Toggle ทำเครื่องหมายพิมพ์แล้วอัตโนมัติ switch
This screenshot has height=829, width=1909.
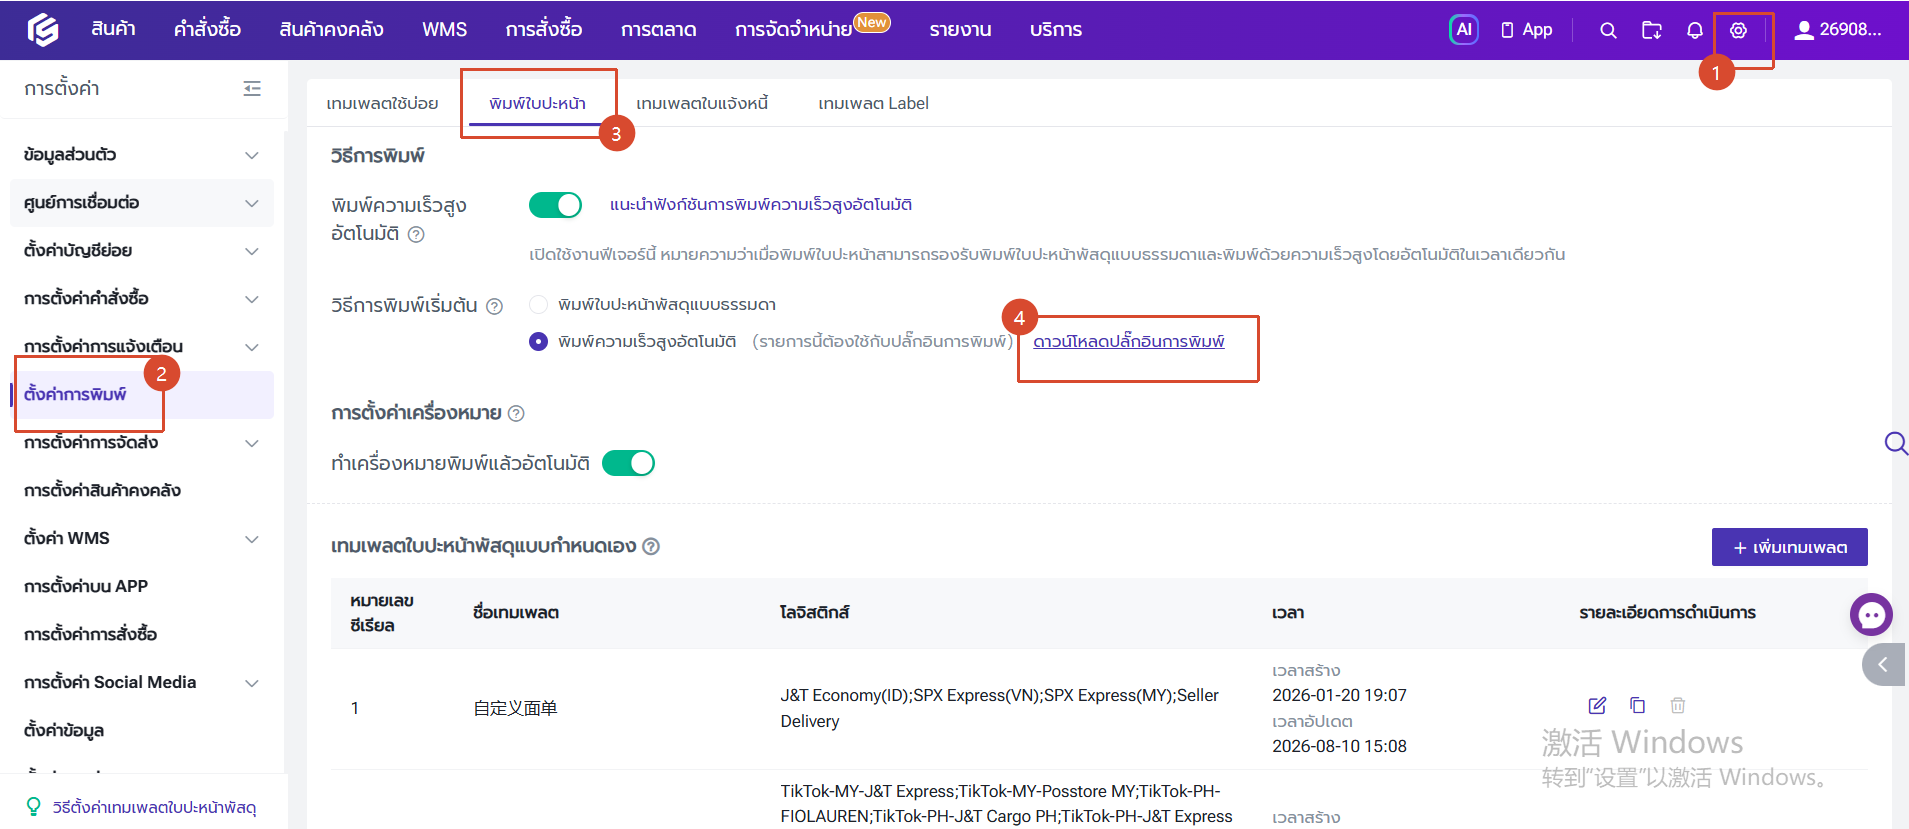628,463
